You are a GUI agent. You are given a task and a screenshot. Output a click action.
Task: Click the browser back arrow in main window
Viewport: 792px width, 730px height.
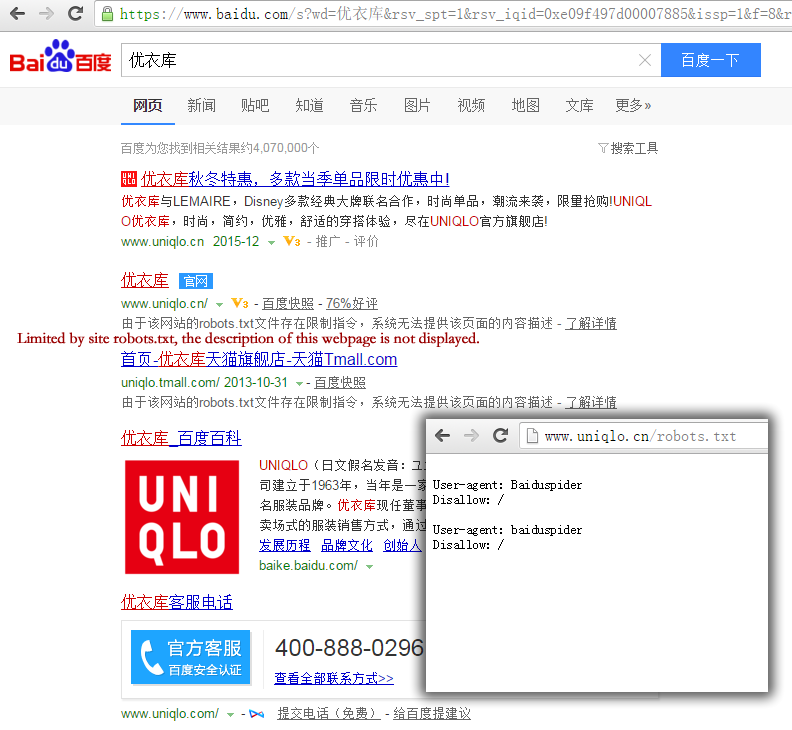pos(18,14)
